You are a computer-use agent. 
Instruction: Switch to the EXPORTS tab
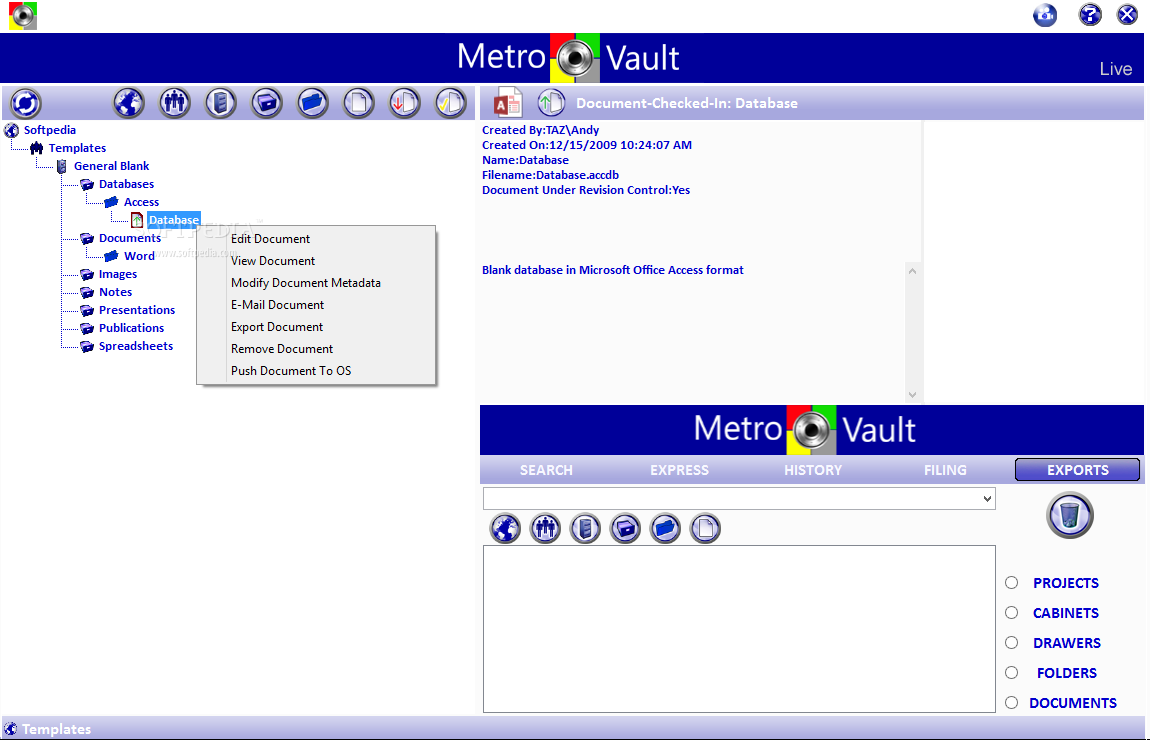click(x=1077, y=470)
